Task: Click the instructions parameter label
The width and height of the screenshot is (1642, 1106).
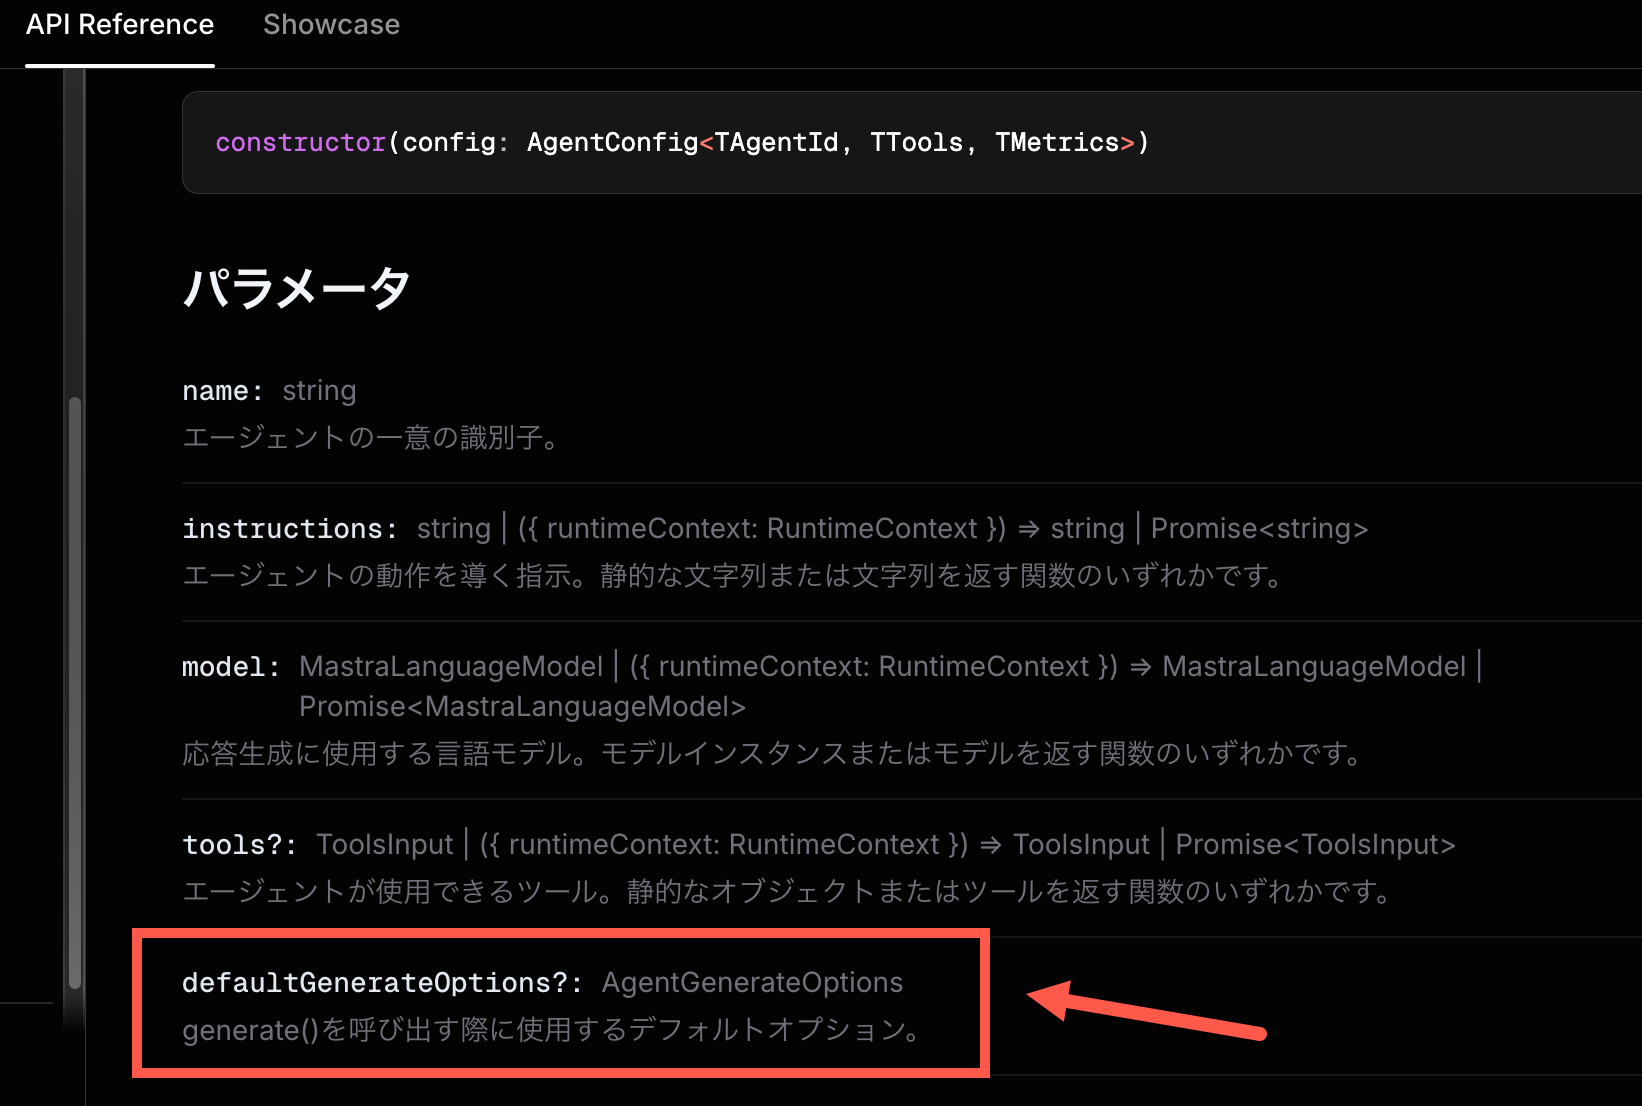Action: [290, 529]
